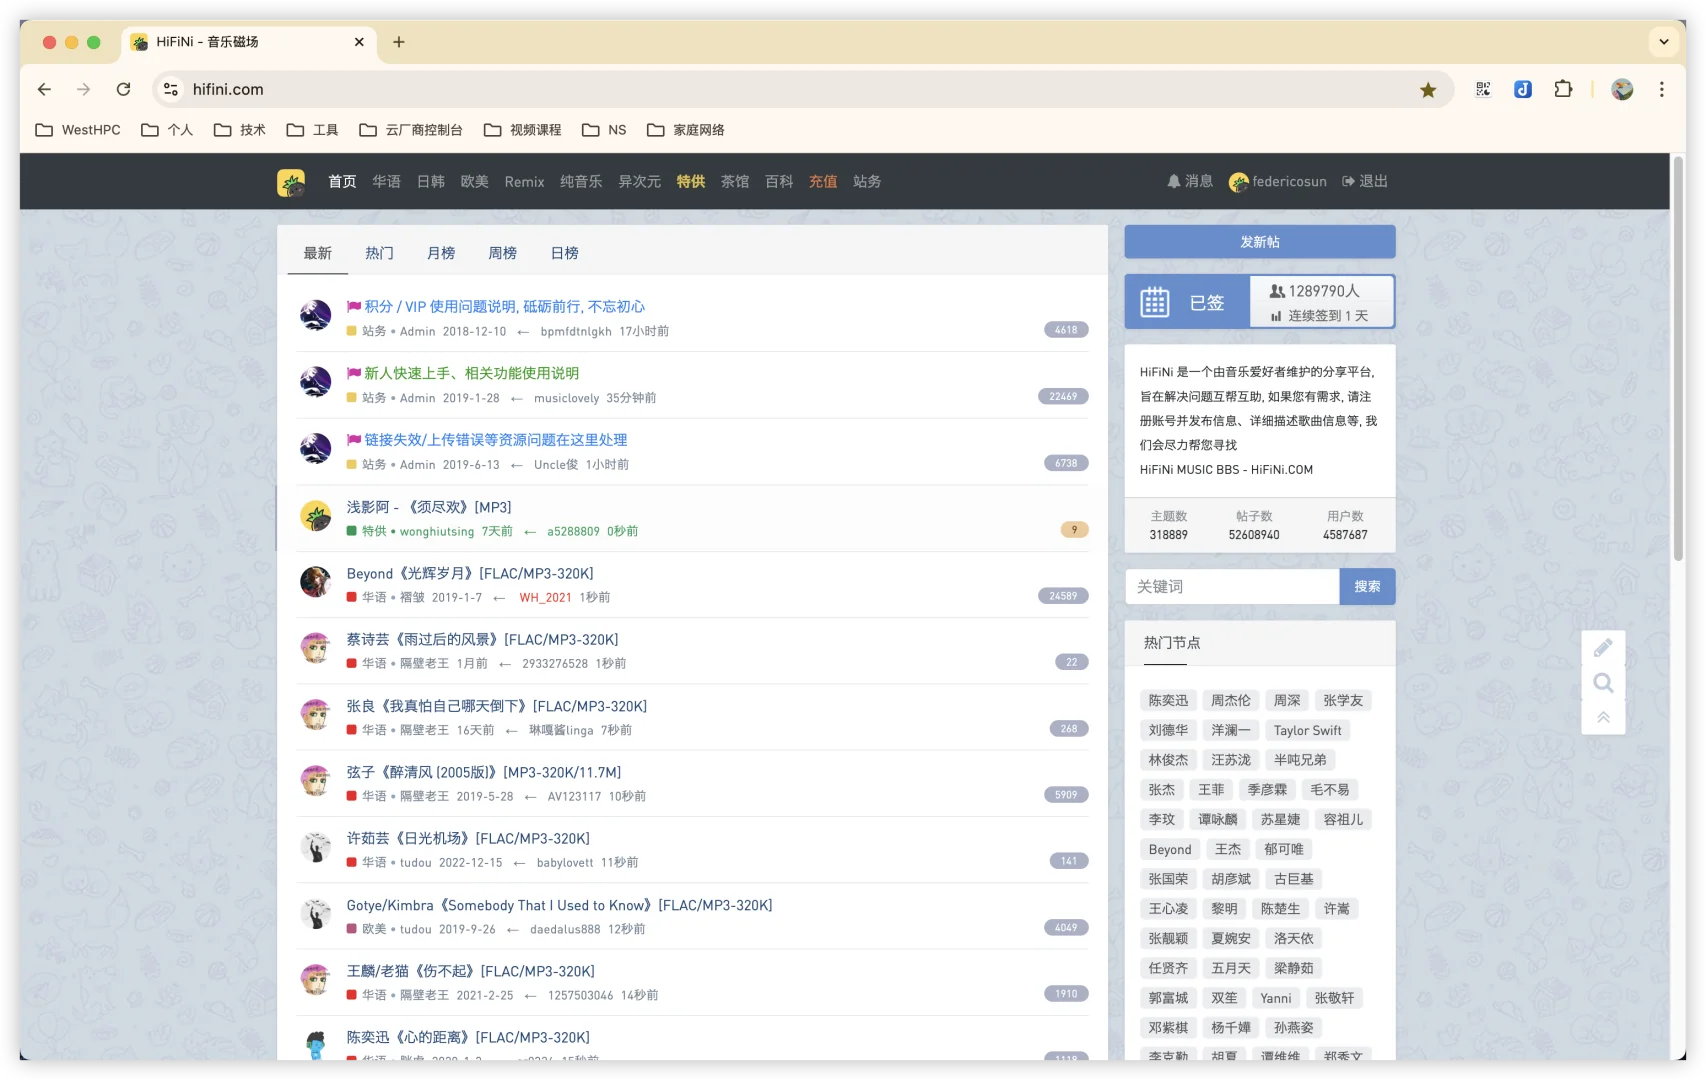Open the 日韩 navigation menu

tap(431, 182)
